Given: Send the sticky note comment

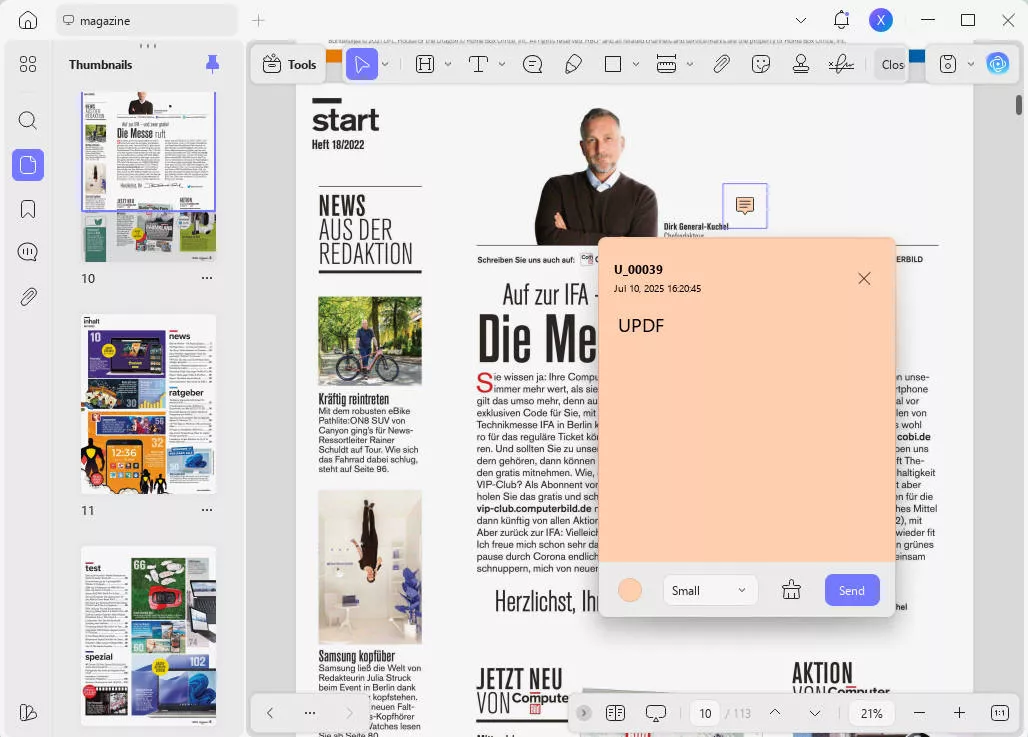Looking at the screenshot, I should [851, 590].
